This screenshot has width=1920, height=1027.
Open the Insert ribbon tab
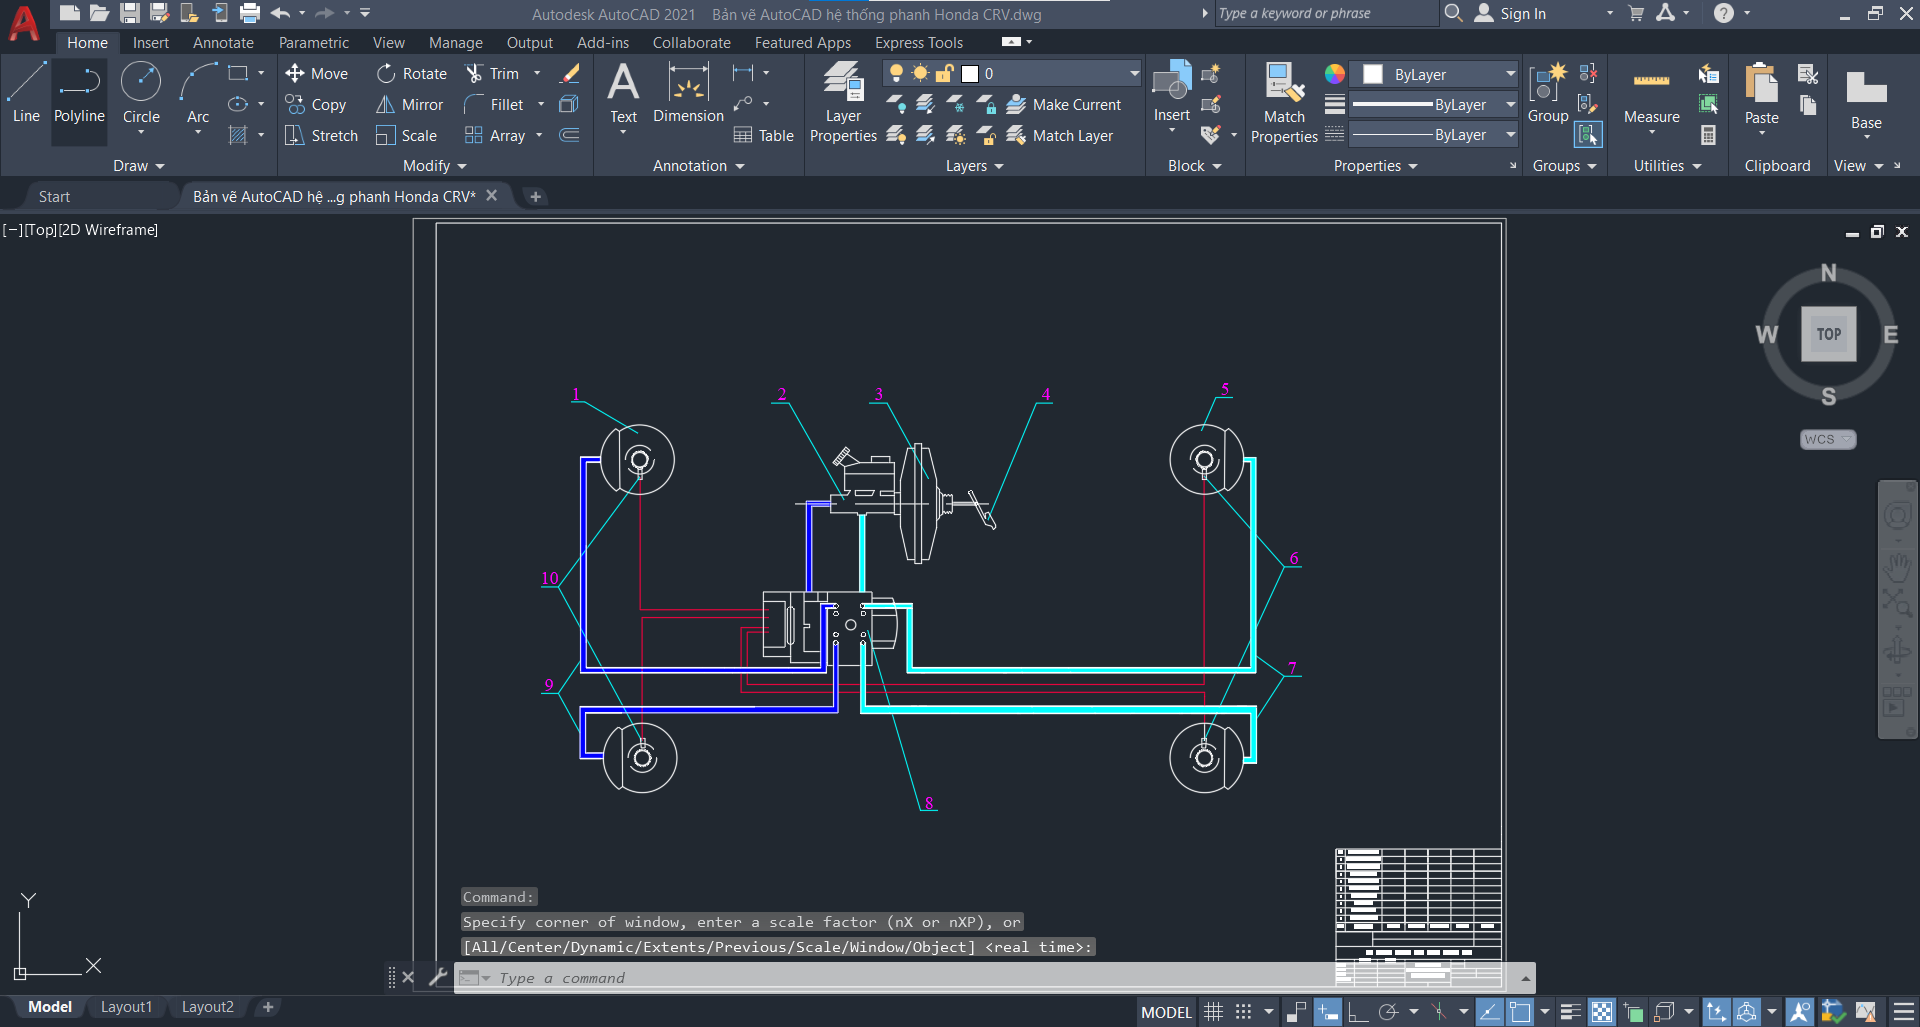point(151,43)
